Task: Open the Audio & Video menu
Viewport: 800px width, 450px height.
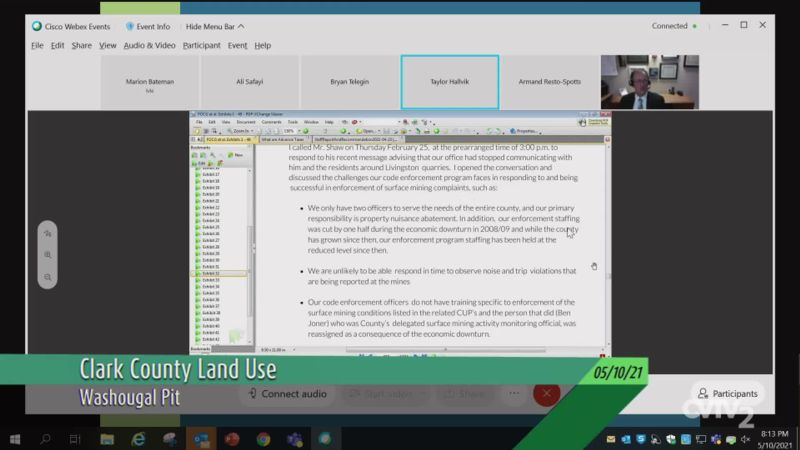Action: point(149,45)
